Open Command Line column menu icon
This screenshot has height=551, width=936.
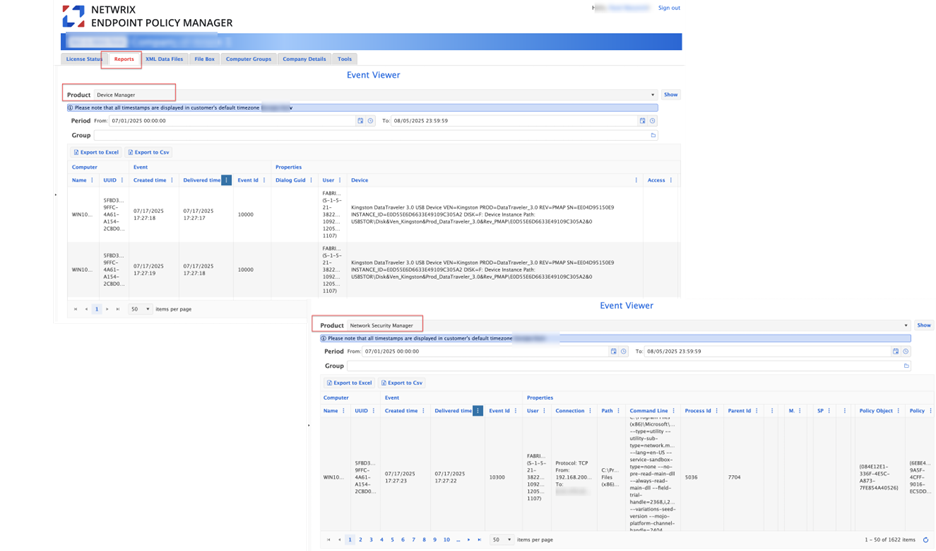click(673, 411)
